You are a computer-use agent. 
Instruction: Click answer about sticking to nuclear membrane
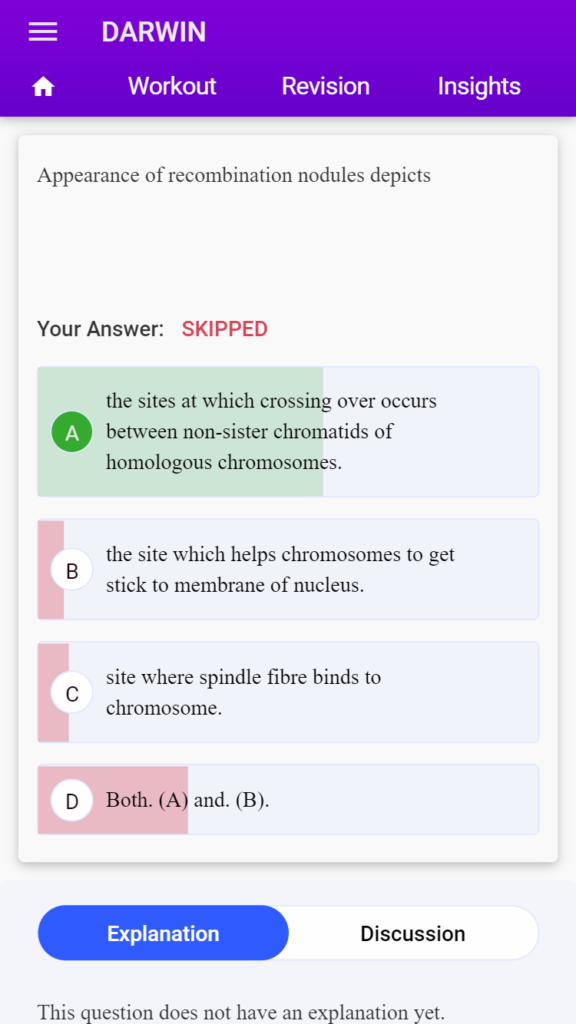pos(280,570)
